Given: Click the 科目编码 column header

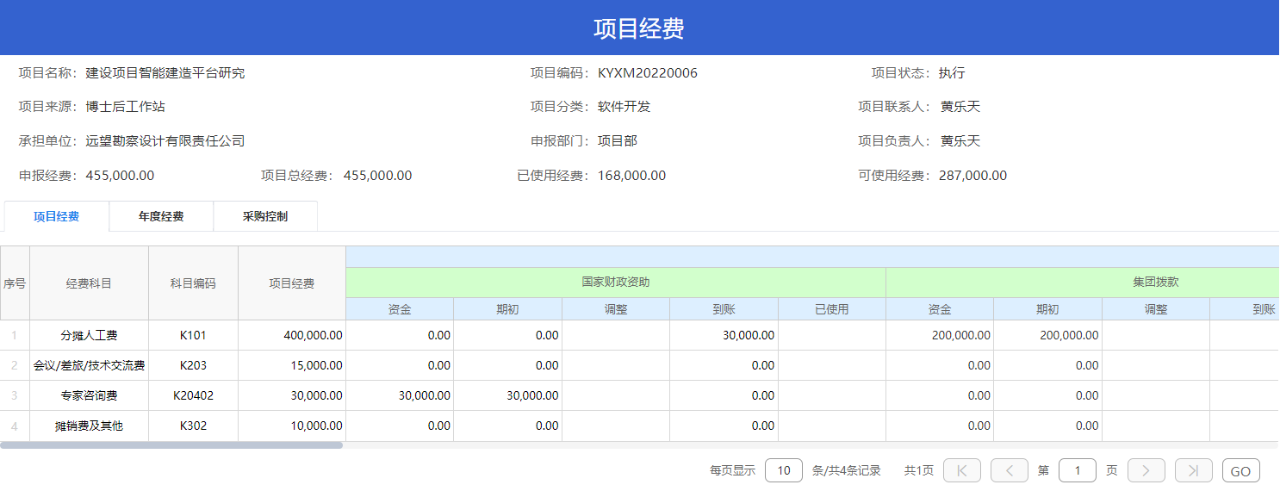Looking at the screenshot, I should tap(193, 283).
